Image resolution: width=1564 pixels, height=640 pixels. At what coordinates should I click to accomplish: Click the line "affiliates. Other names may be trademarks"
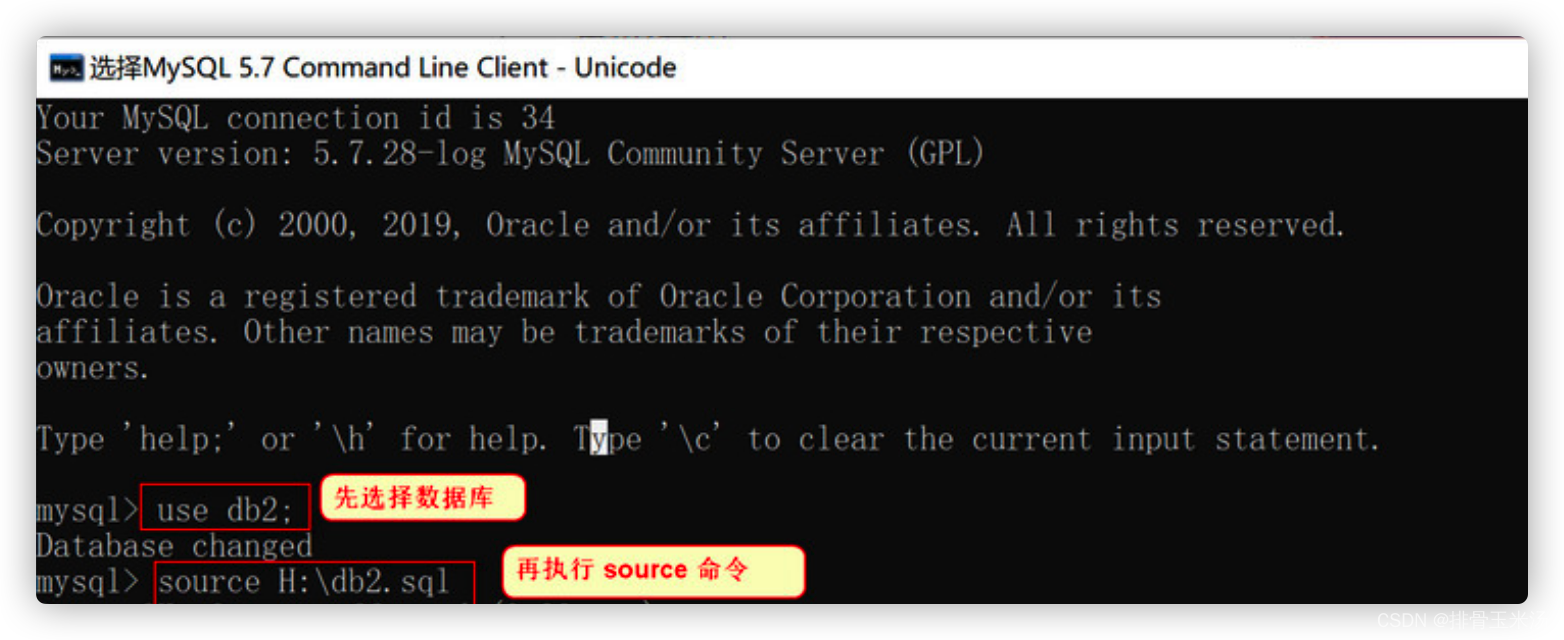pyautogui.click(x=564, y=332)
